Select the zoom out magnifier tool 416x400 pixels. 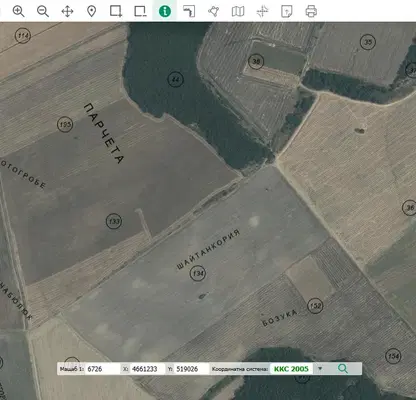[43, 11]
